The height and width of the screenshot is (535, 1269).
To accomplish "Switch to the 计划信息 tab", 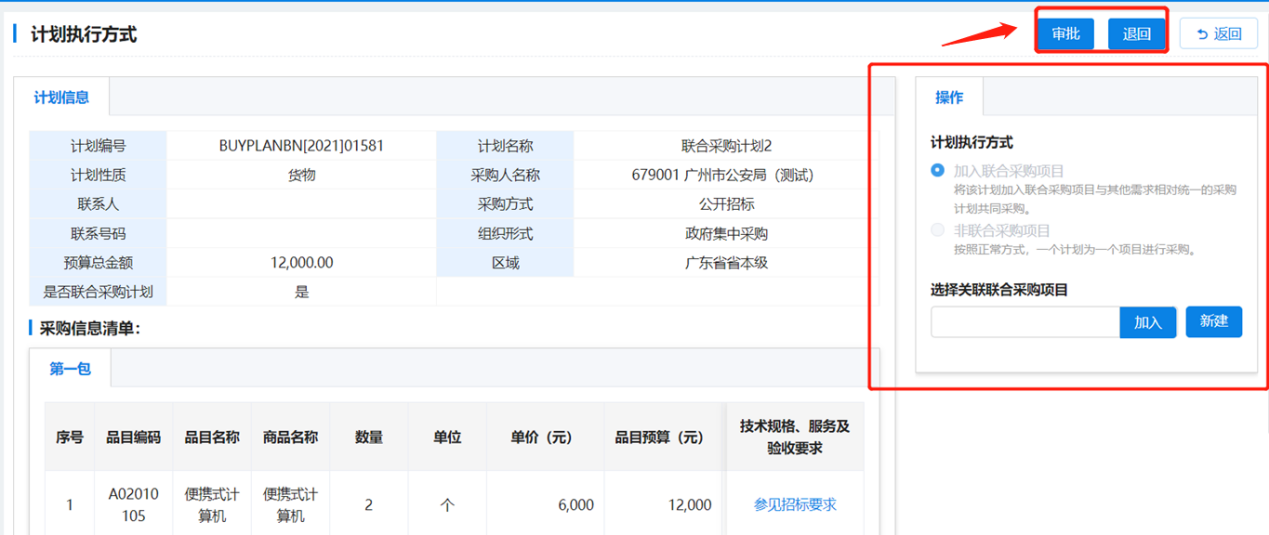I will coord(62,97).
